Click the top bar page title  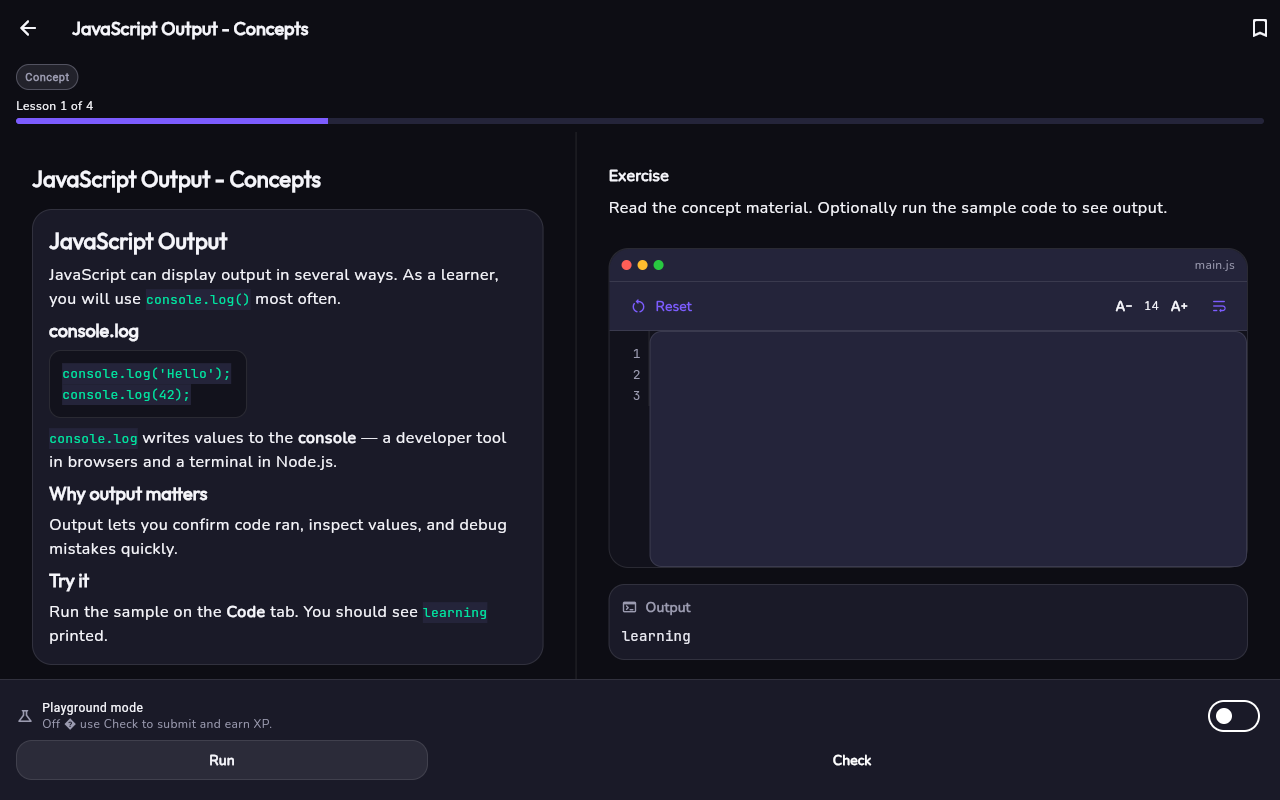tap(190, 29)
